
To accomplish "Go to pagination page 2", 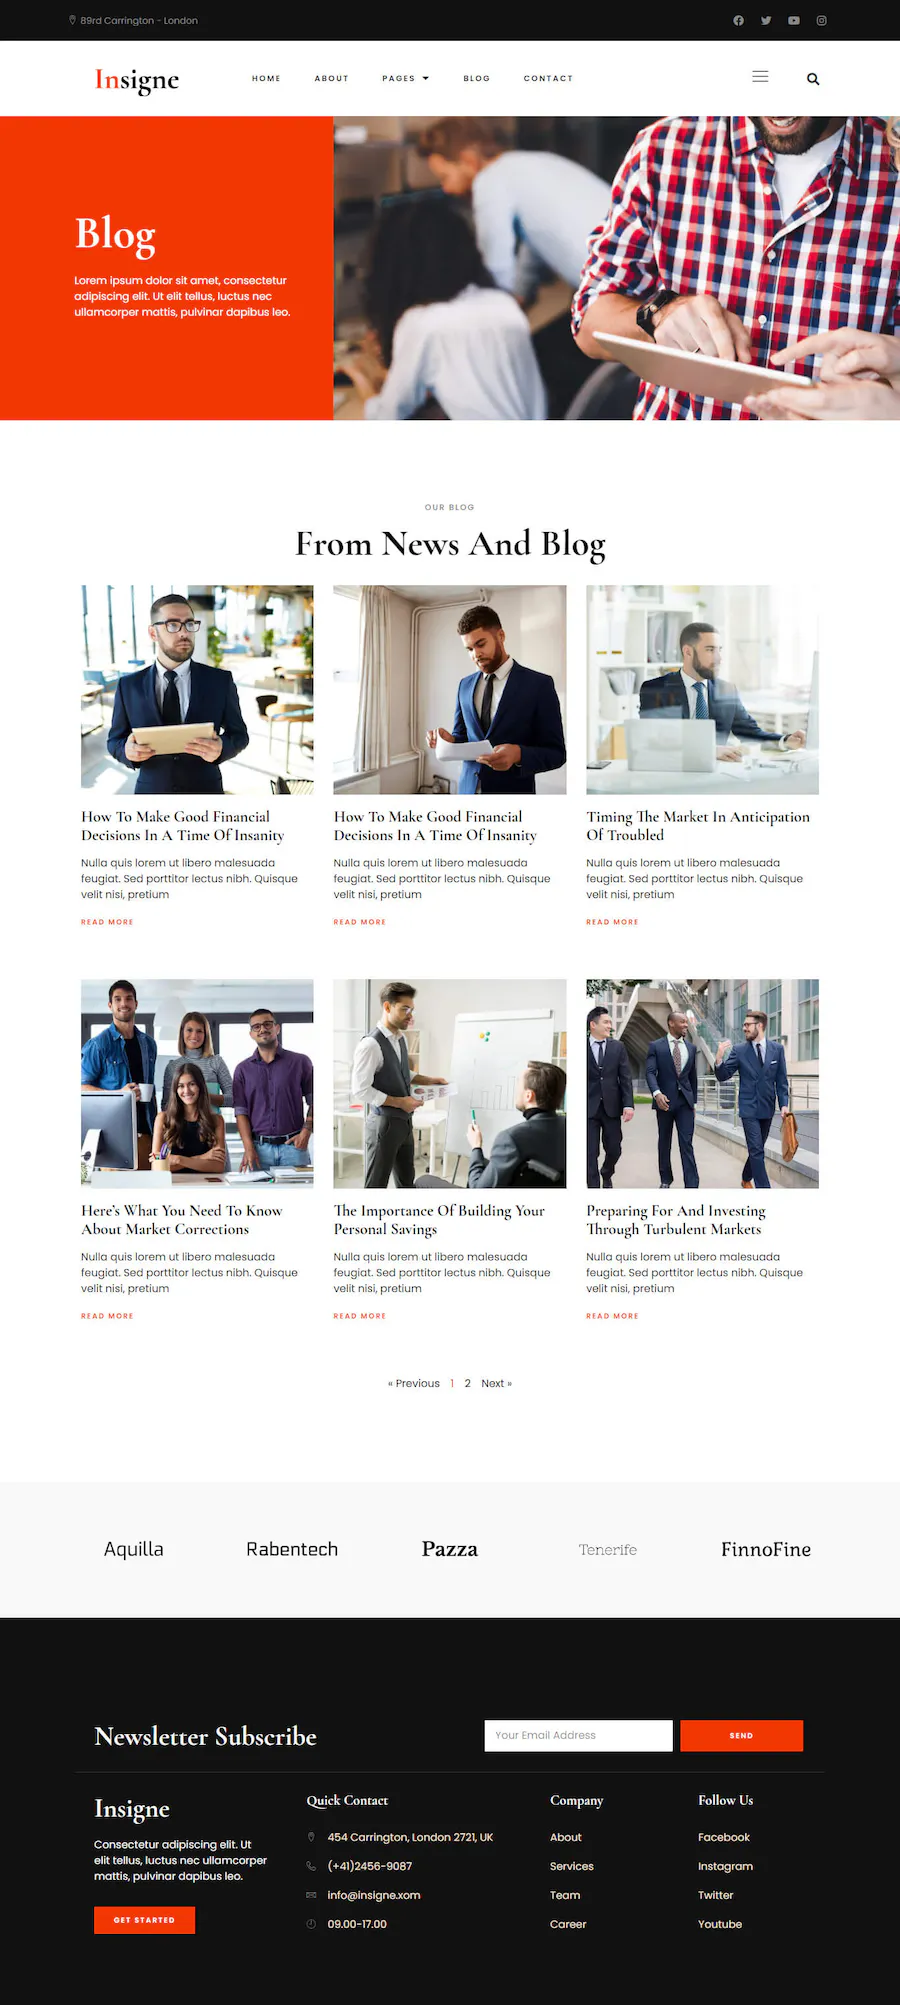I will point(467,1383).
